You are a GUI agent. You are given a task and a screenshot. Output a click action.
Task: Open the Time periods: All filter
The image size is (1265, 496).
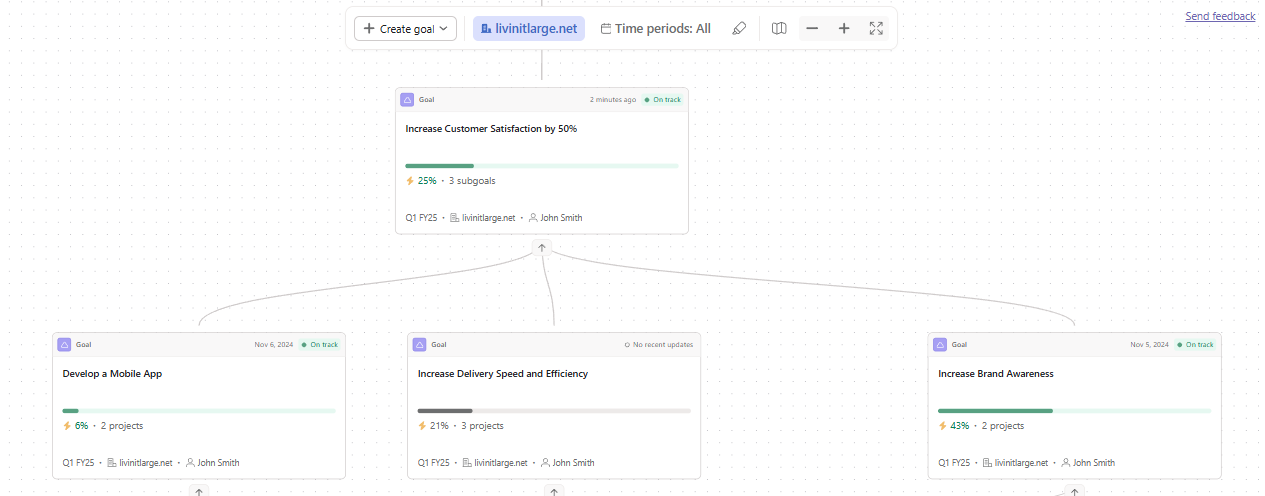(x=656, y=29)
